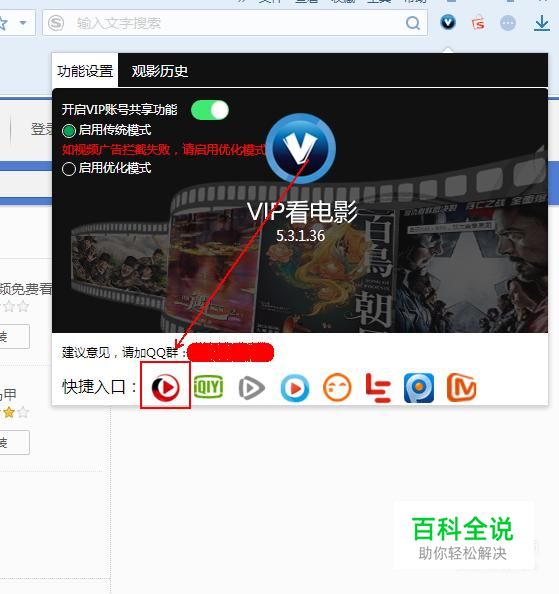Open the Youku (red play) quick-entry icon
The height and width of the screenshot is (594, 559).
(x=166, y=387)
